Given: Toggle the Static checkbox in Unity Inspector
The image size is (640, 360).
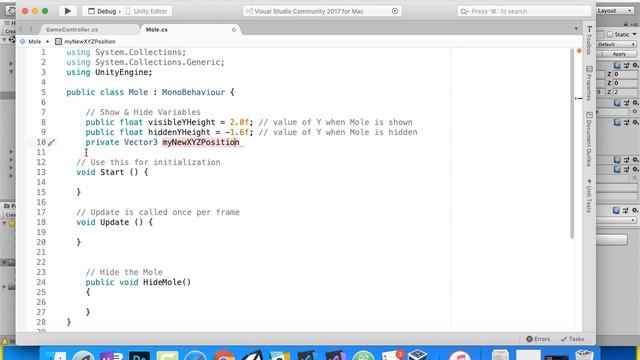Looking at the screenshot, I should (610, 35).
